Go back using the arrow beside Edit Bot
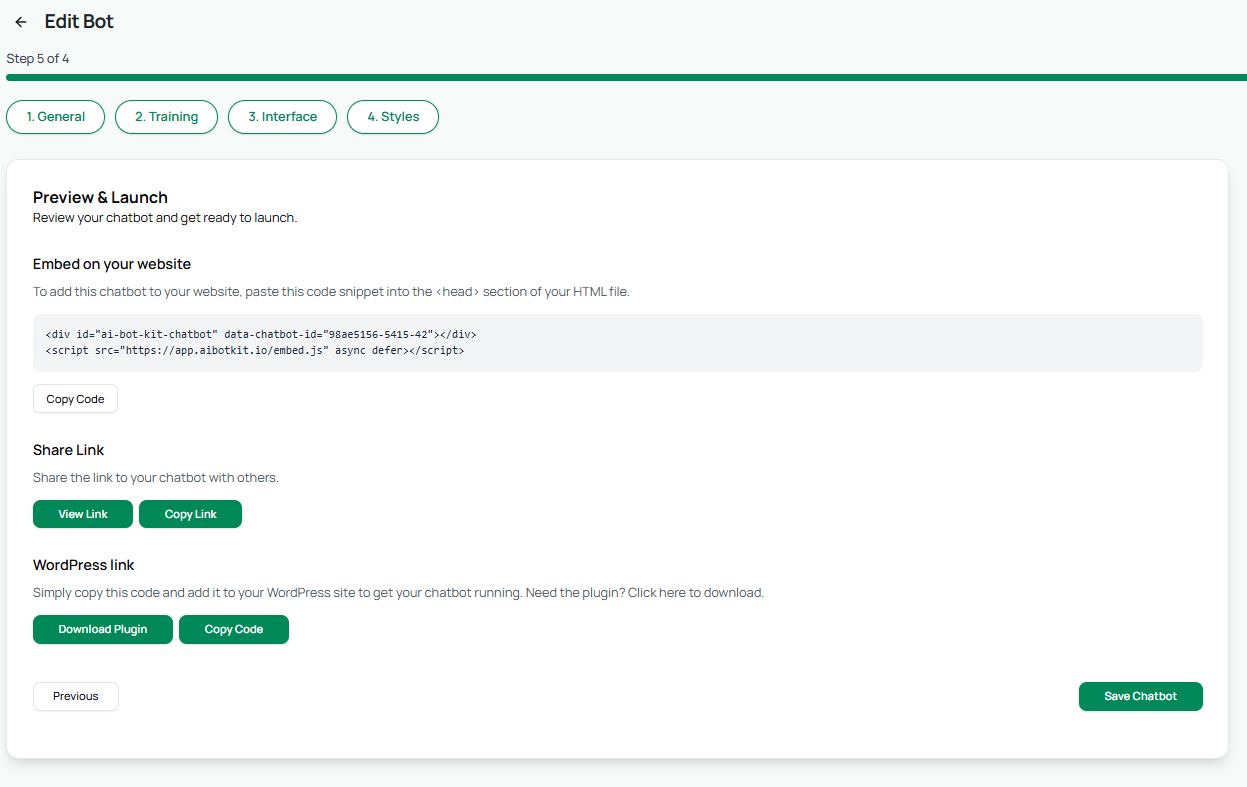 (21, 22)
